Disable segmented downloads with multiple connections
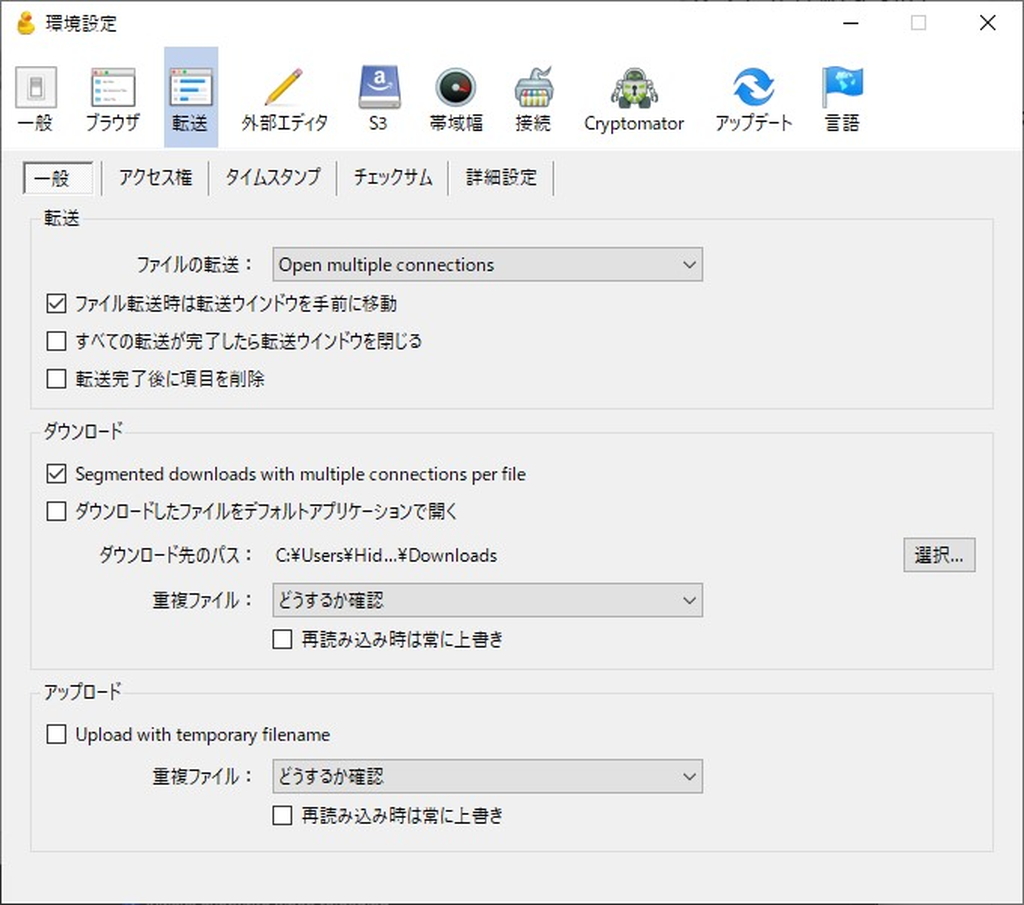This screenshot has width=1024, height=905. point(57,474)
